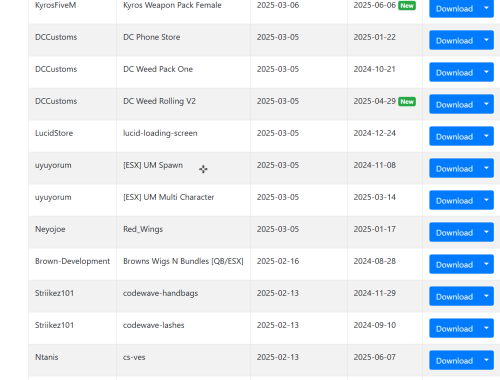Viewport: 500px width, 380px height.
Task: Download [ESX] UM Multi Character
Action: pos(454,200)
